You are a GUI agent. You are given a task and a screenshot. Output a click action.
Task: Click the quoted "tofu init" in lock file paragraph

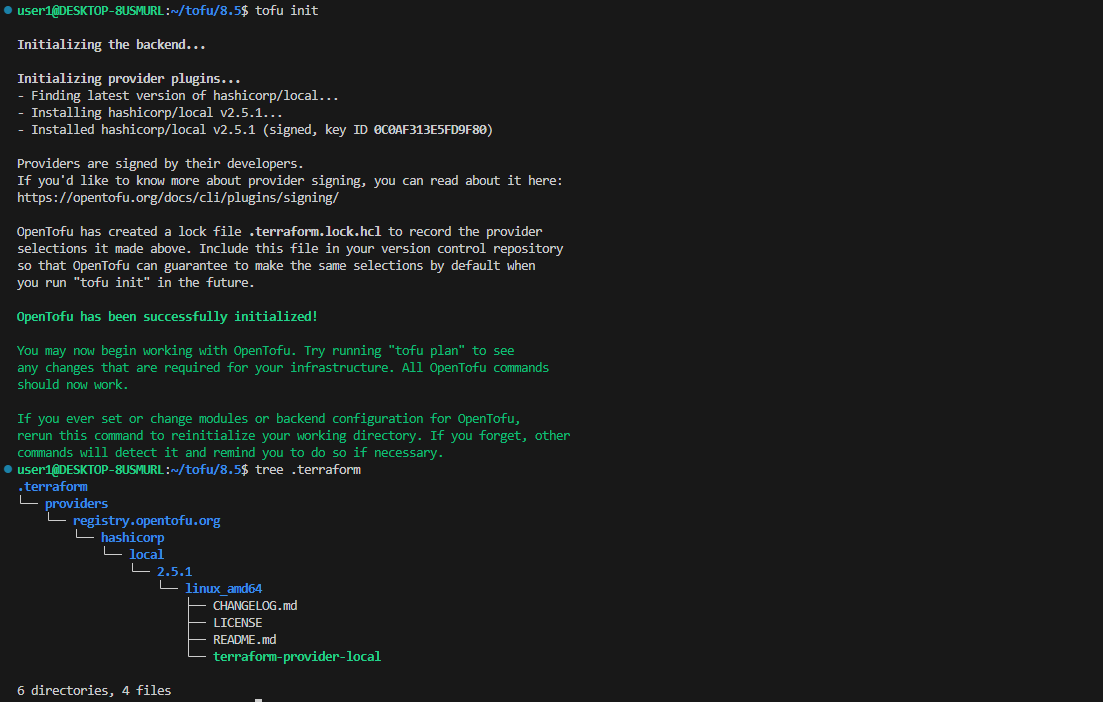point(111,283)
